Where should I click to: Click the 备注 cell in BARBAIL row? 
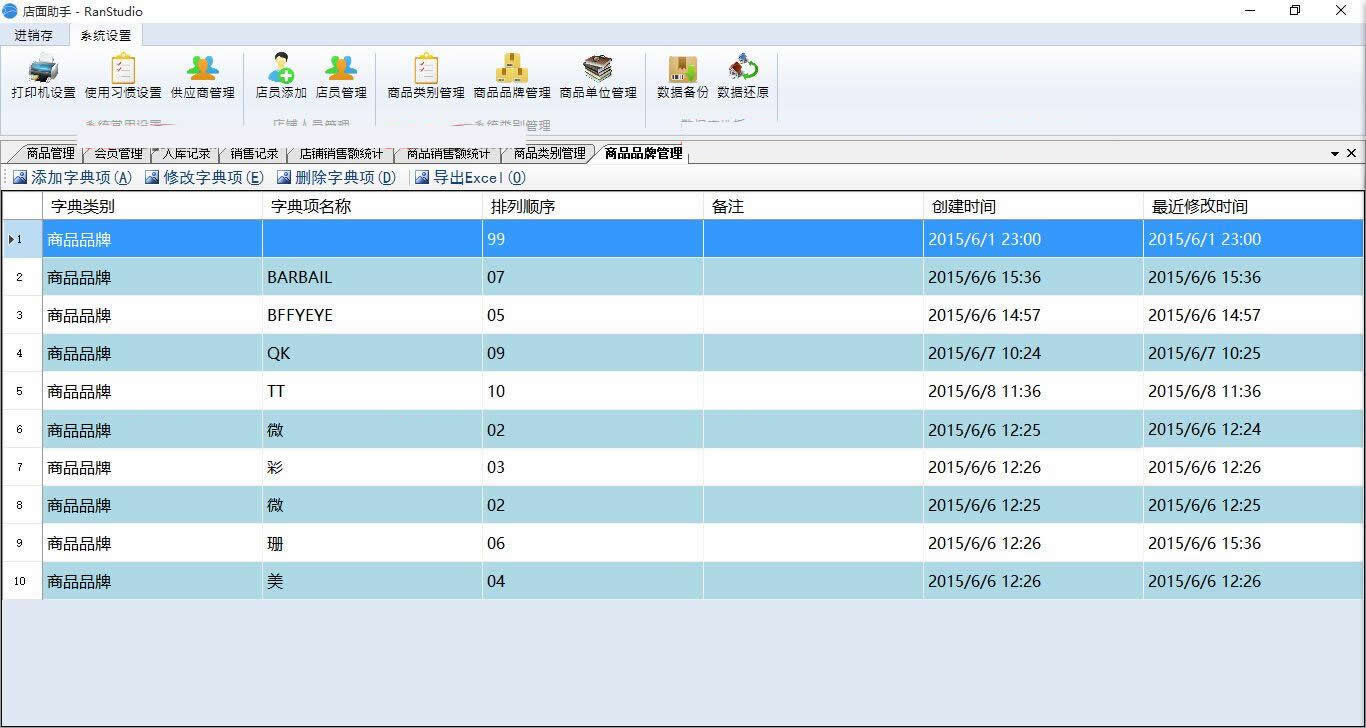(813, 277)
